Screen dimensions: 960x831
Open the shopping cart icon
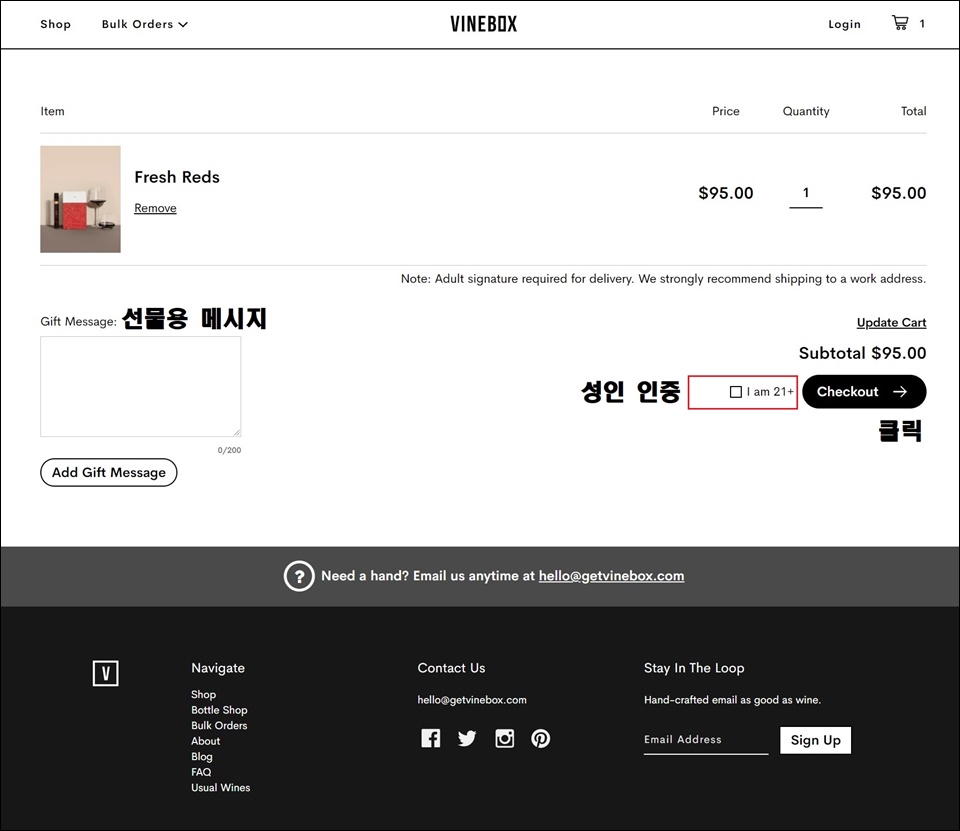click(900, 23)
